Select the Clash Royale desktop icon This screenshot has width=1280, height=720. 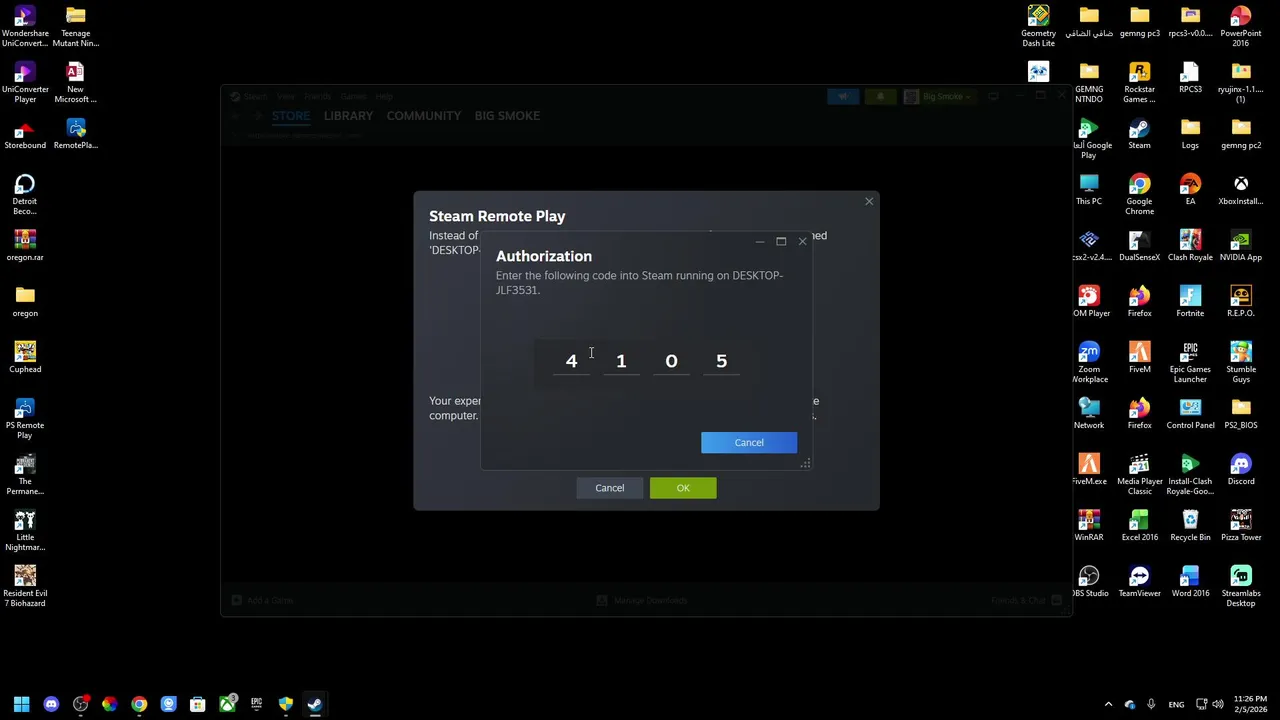(1190, 247)
